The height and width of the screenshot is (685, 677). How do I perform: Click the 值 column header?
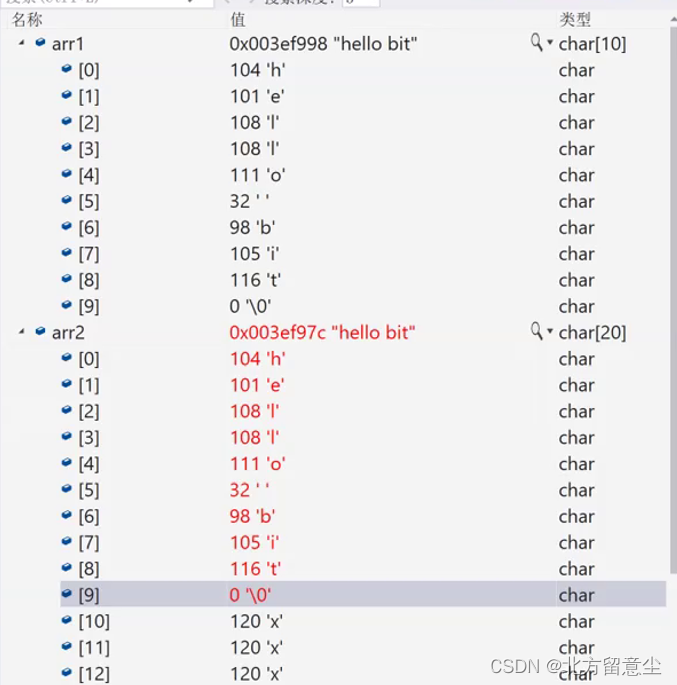237,19
